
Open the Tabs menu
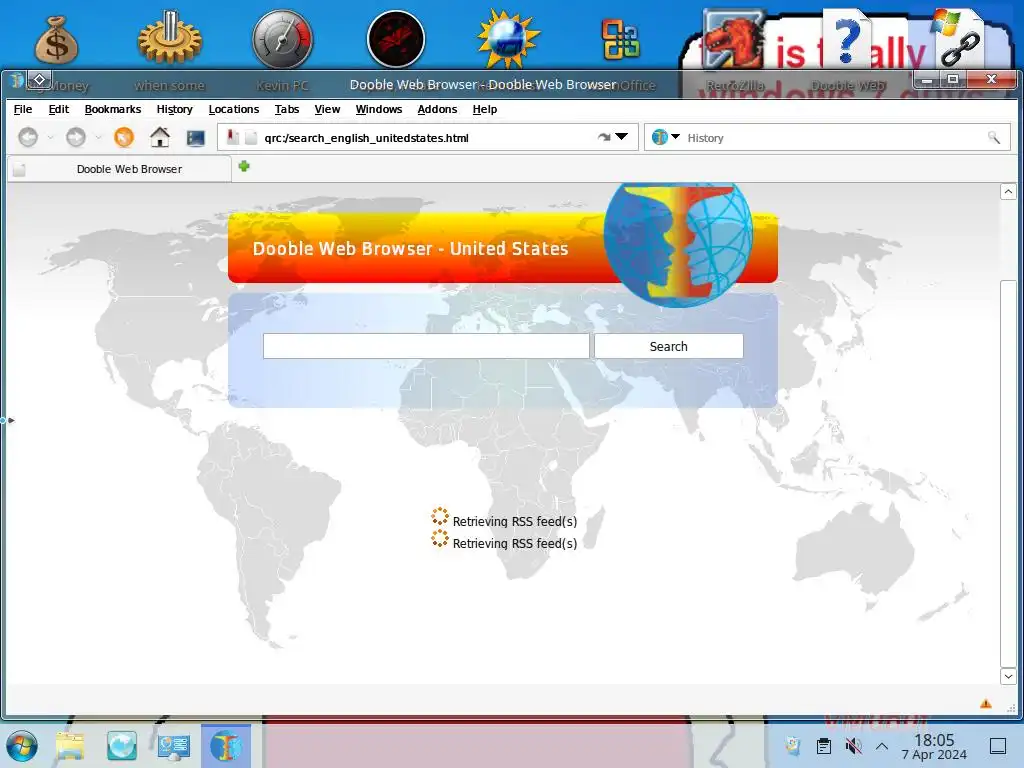(x=287, y=109)
